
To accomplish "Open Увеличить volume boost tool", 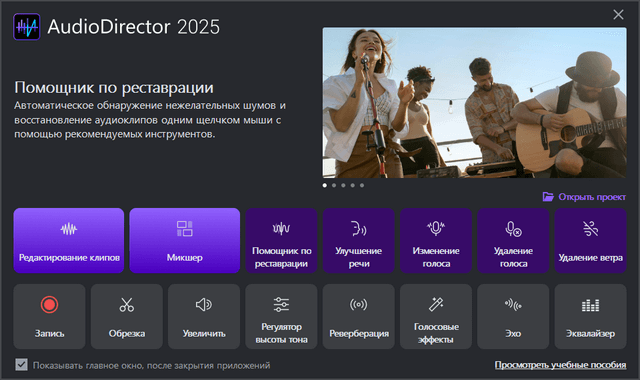I will click(x=204, y=316).
